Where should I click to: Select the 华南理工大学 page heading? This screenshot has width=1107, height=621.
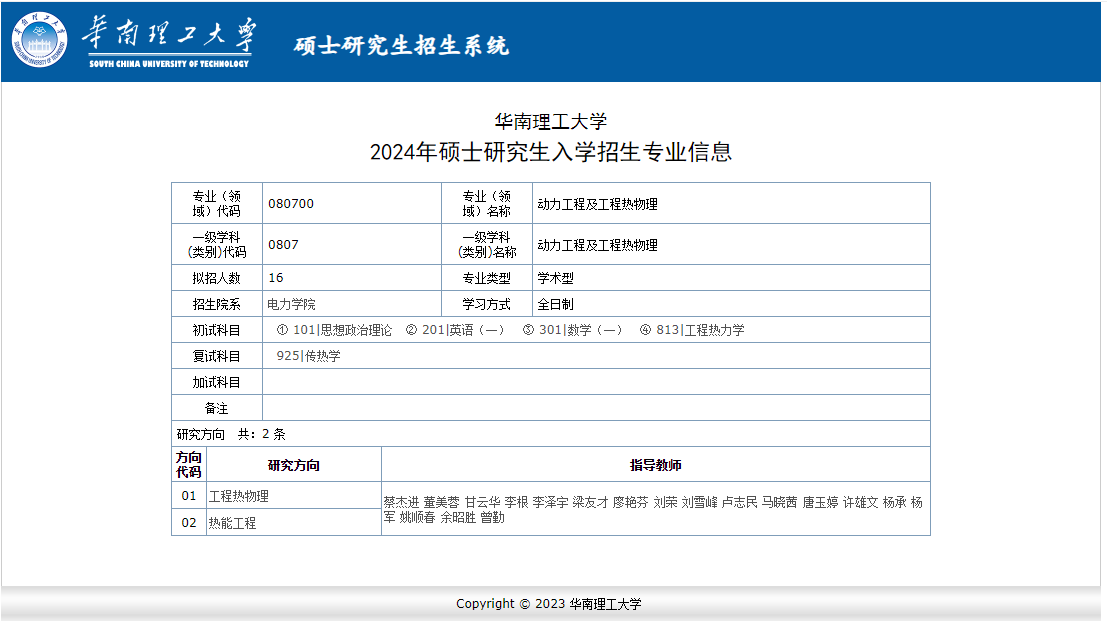tap(551, 121)
